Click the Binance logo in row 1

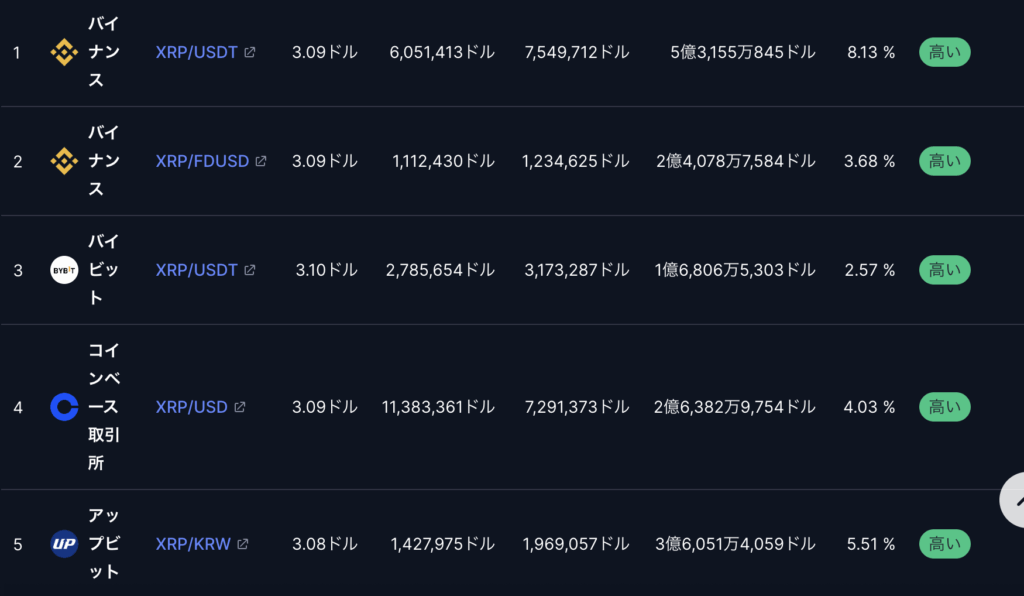pos(64,52)
